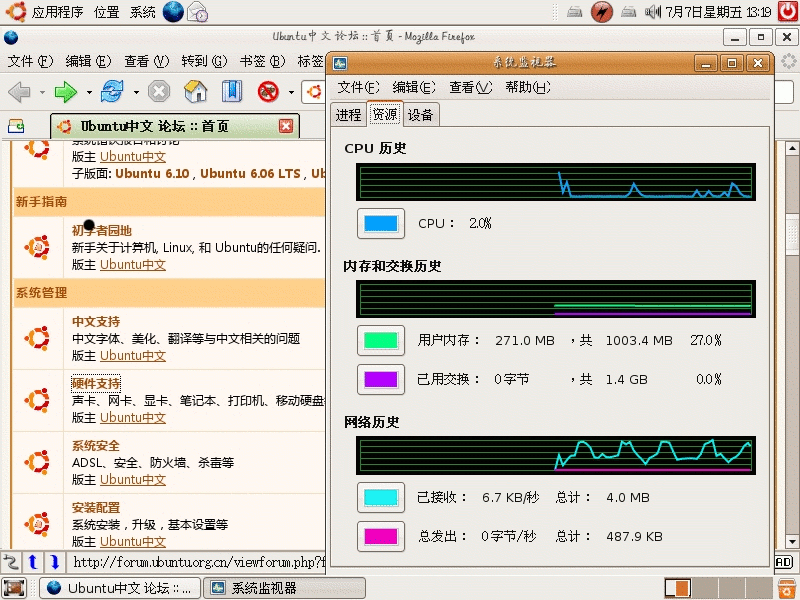
Task: Click forum icon beside 安装配置
Action: 37,524
